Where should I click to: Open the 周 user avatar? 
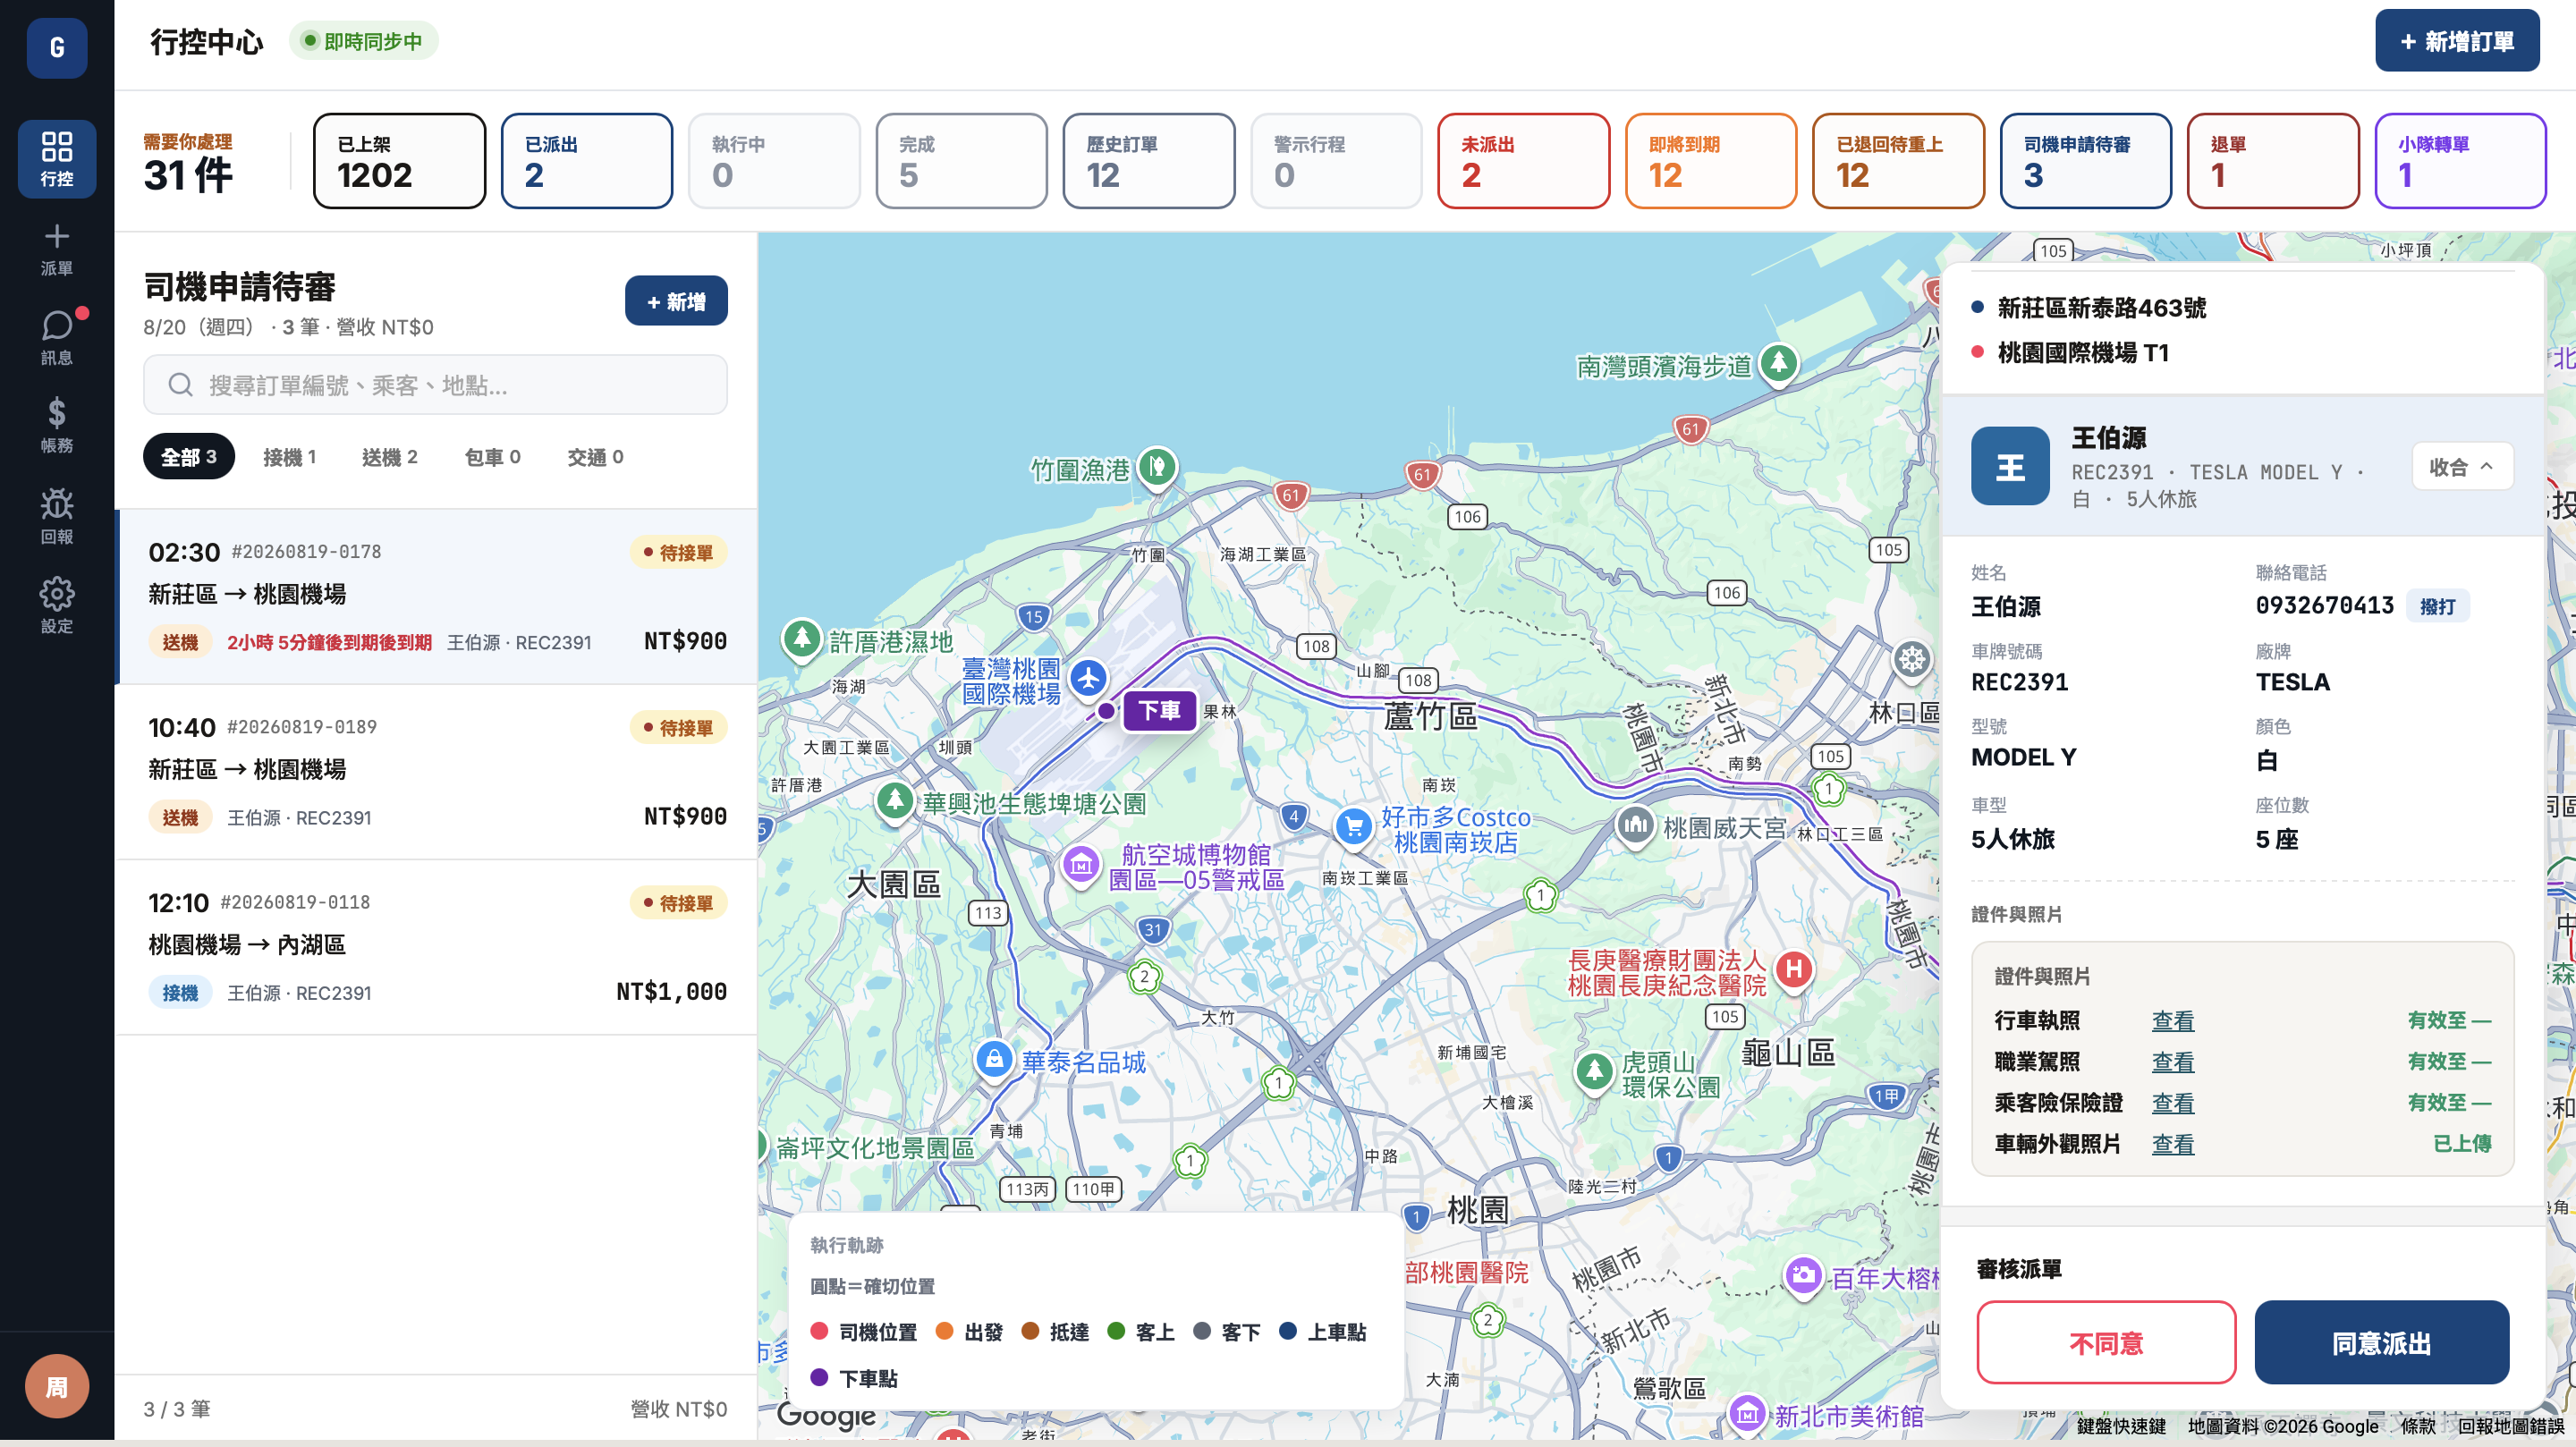click(x=57, y=1386)
